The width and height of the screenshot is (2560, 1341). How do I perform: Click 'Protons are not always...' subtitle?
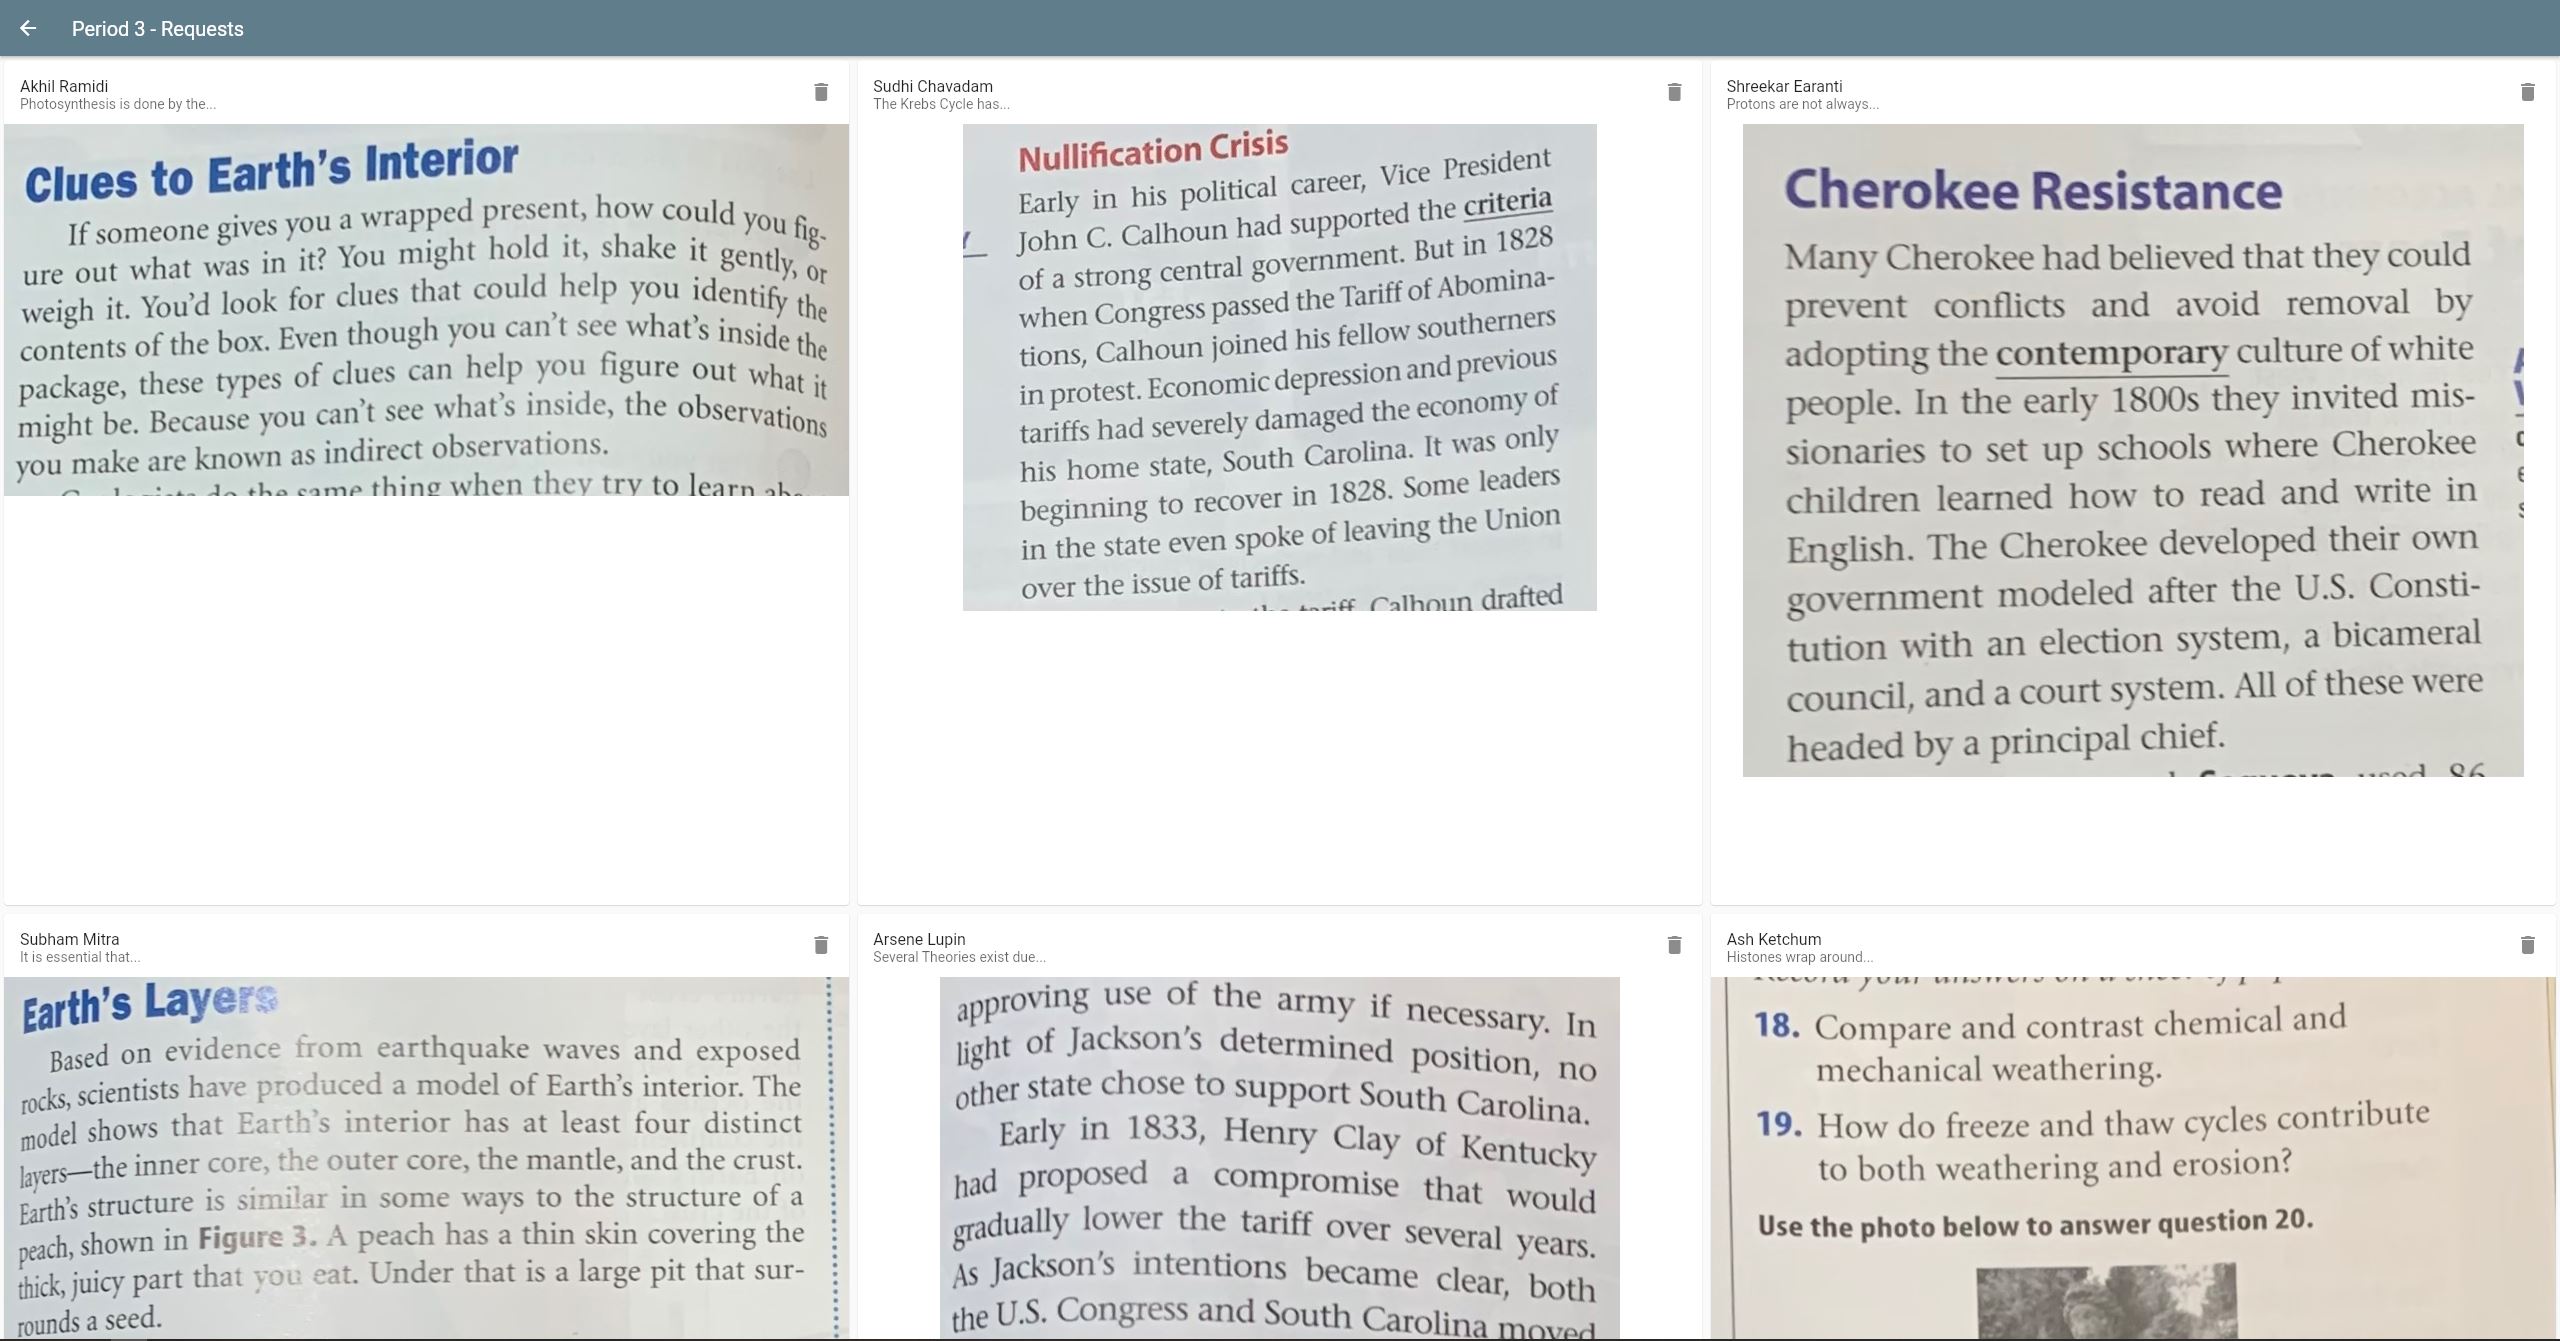(1802, 104)
